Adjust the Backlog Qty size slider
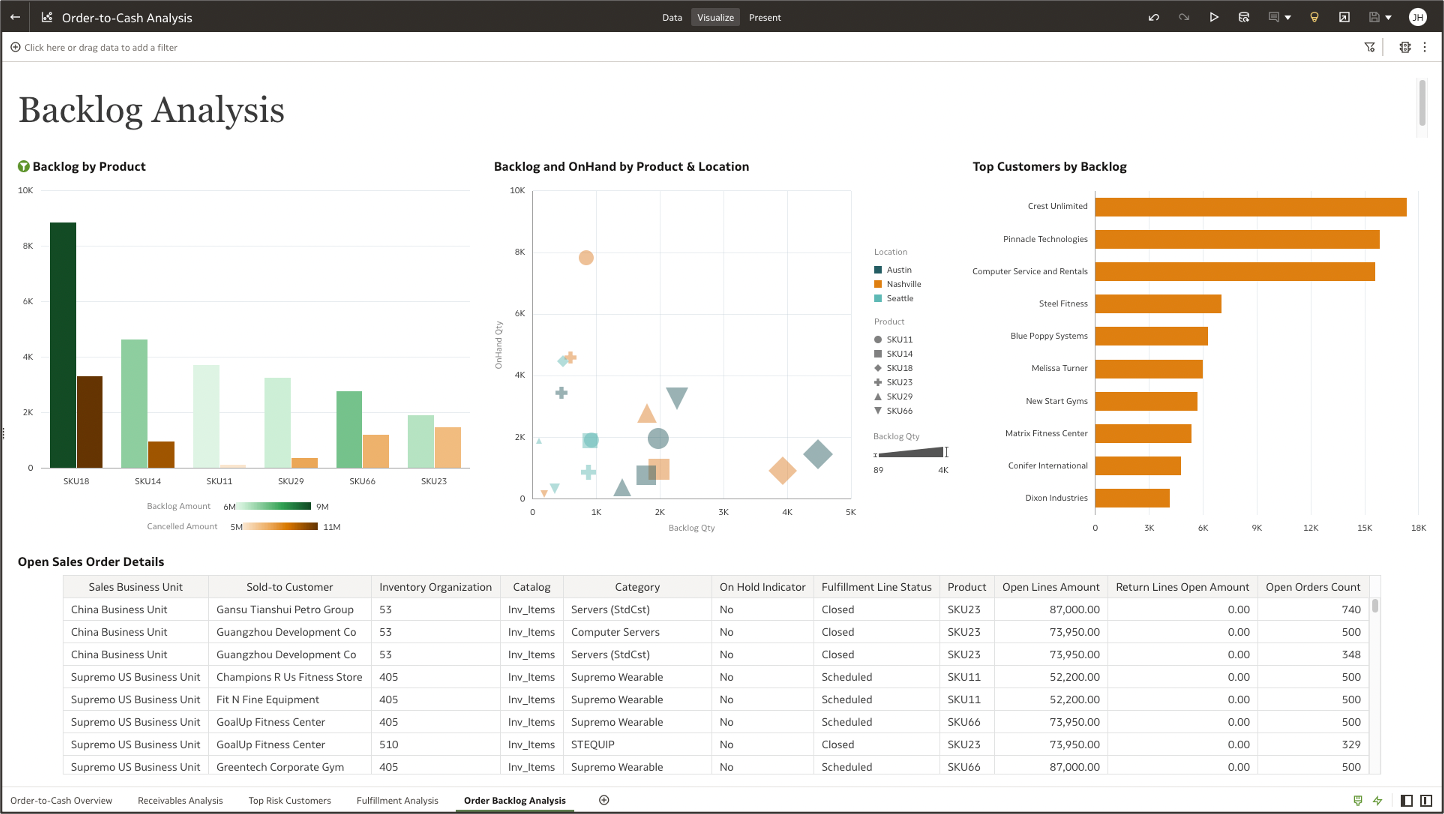1444x814 pixels. (x=912, y=452)
